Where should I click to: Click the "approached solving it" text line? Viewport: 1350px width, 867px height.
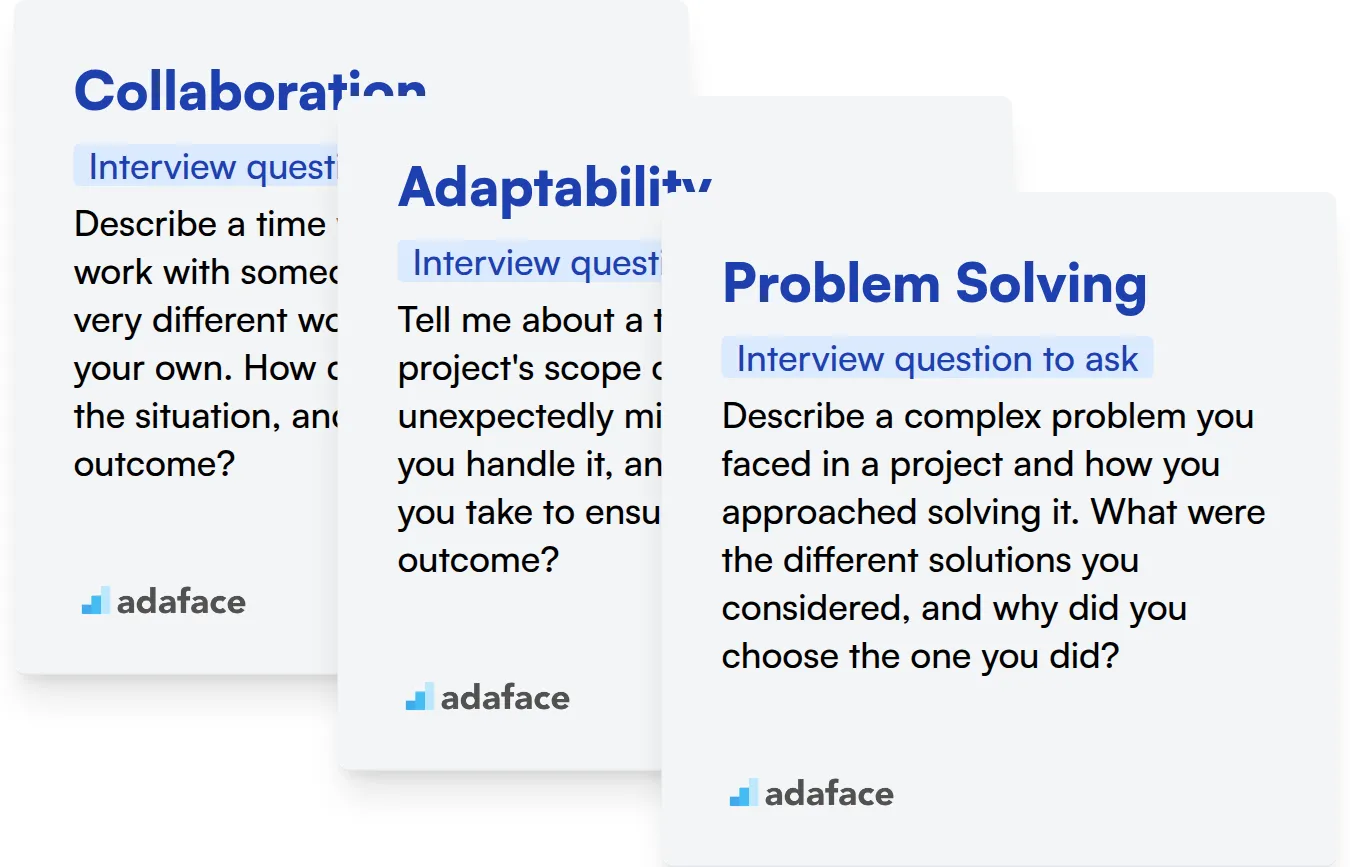point(993,512)
